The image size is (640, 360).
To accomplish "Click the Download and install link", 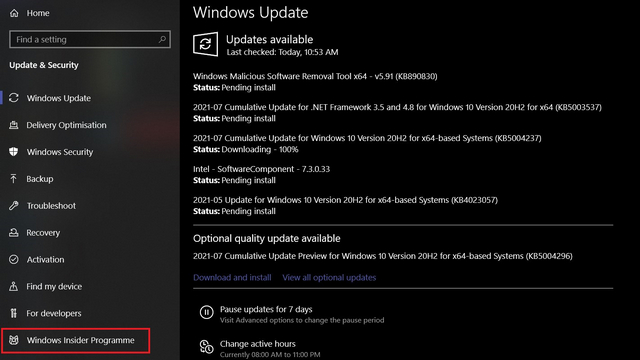I will tap(232, 278).
